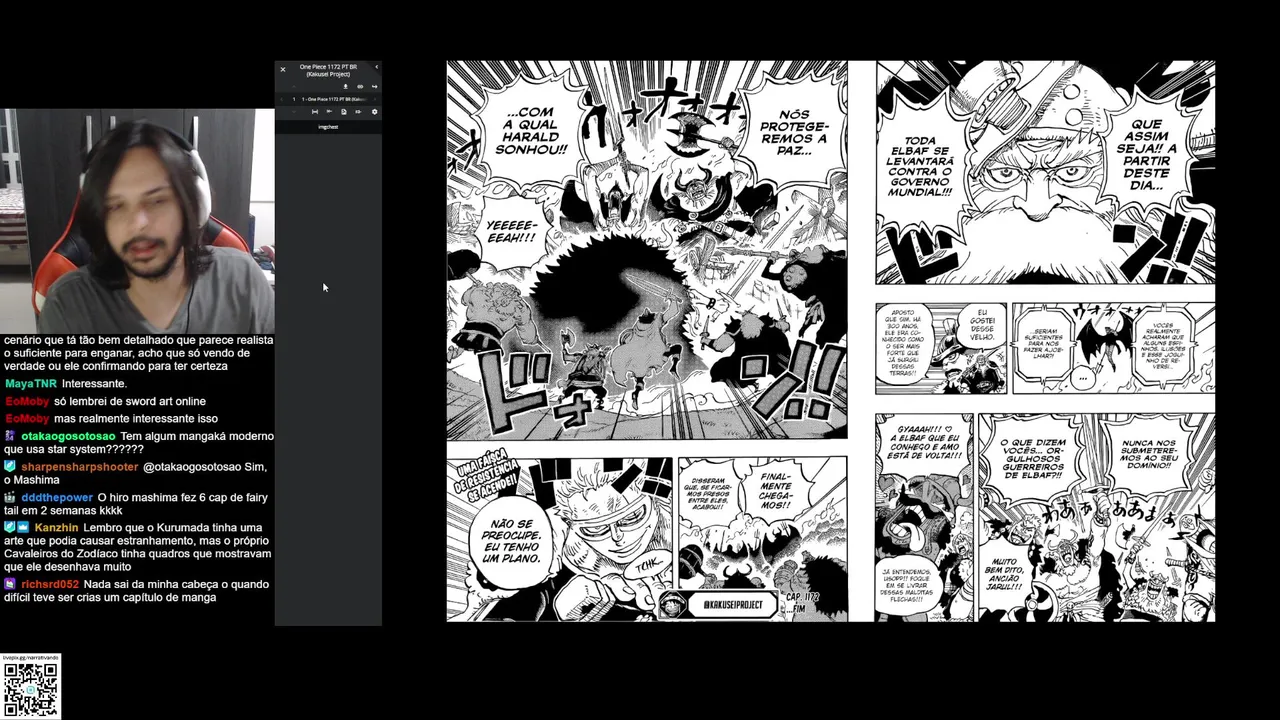This screenshot has width=1280, height=720.
Task: Open the imgchest source link
Action: tap(328, 127)
